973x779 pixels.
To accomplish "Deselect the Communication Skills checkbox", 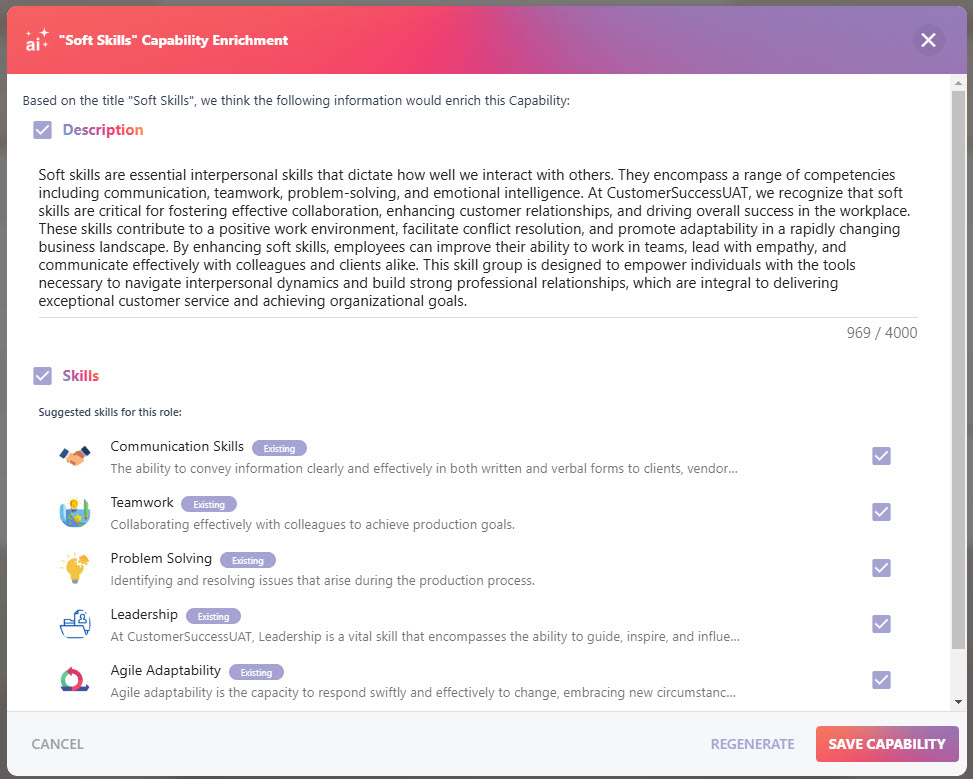I will [881, 456].
